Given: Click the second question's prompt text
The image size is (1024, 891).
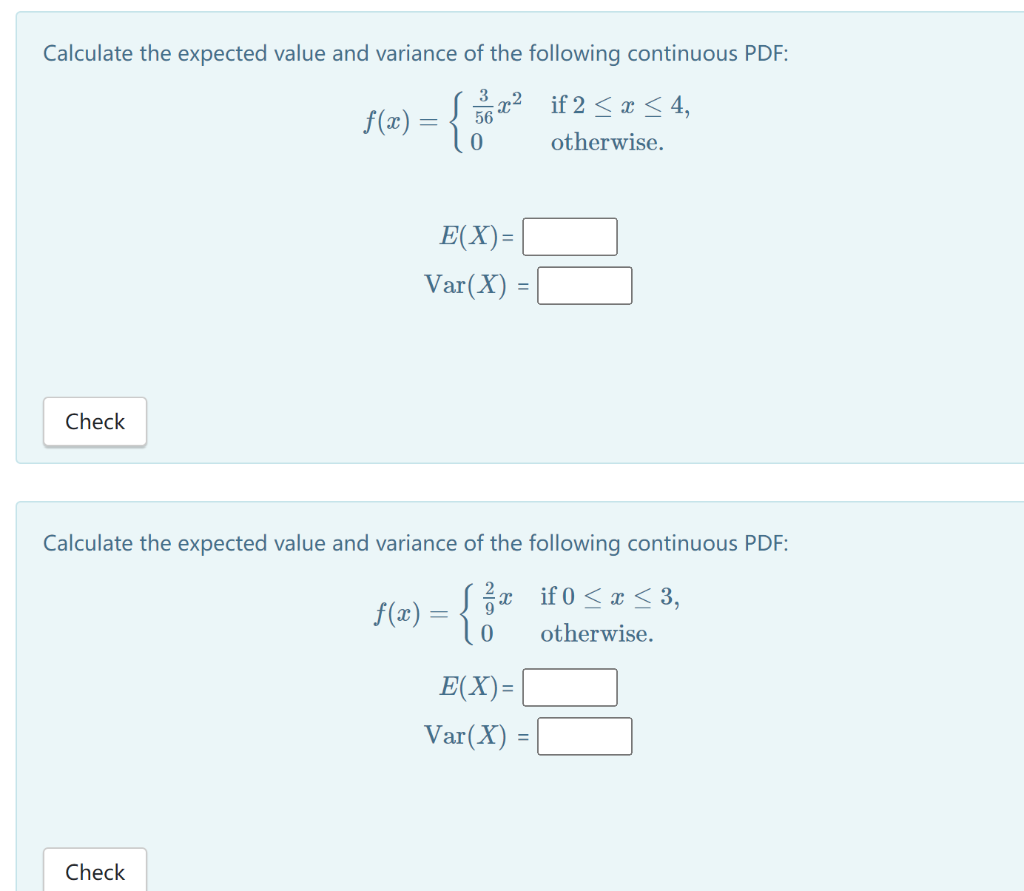Looking at the screenshot, I should click(415, 543).
